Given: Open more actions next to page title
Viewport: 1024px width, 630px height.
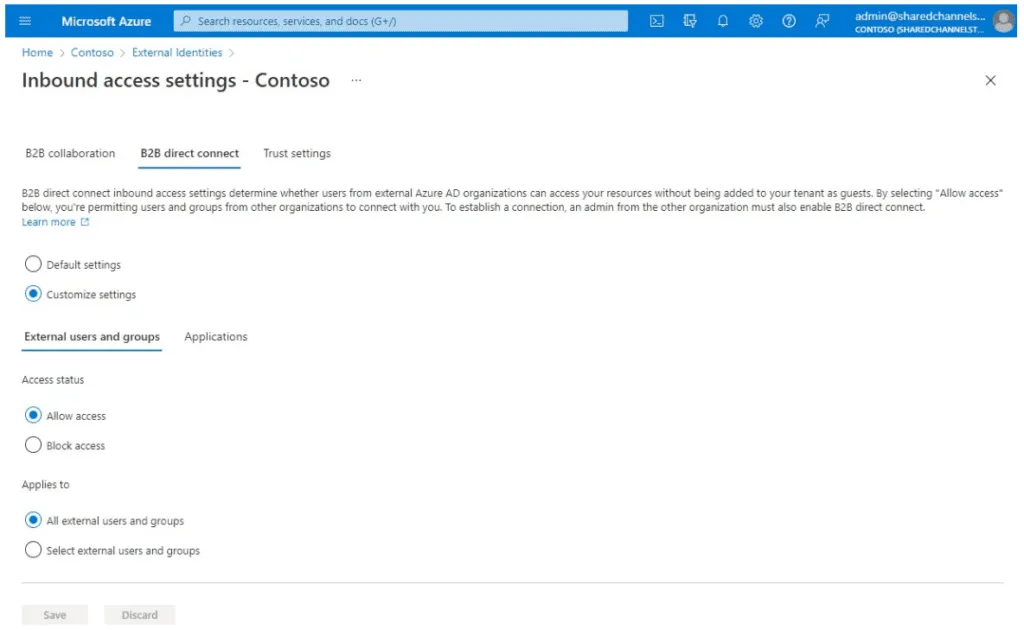Looking at the screenshot, I should (355, 80).
